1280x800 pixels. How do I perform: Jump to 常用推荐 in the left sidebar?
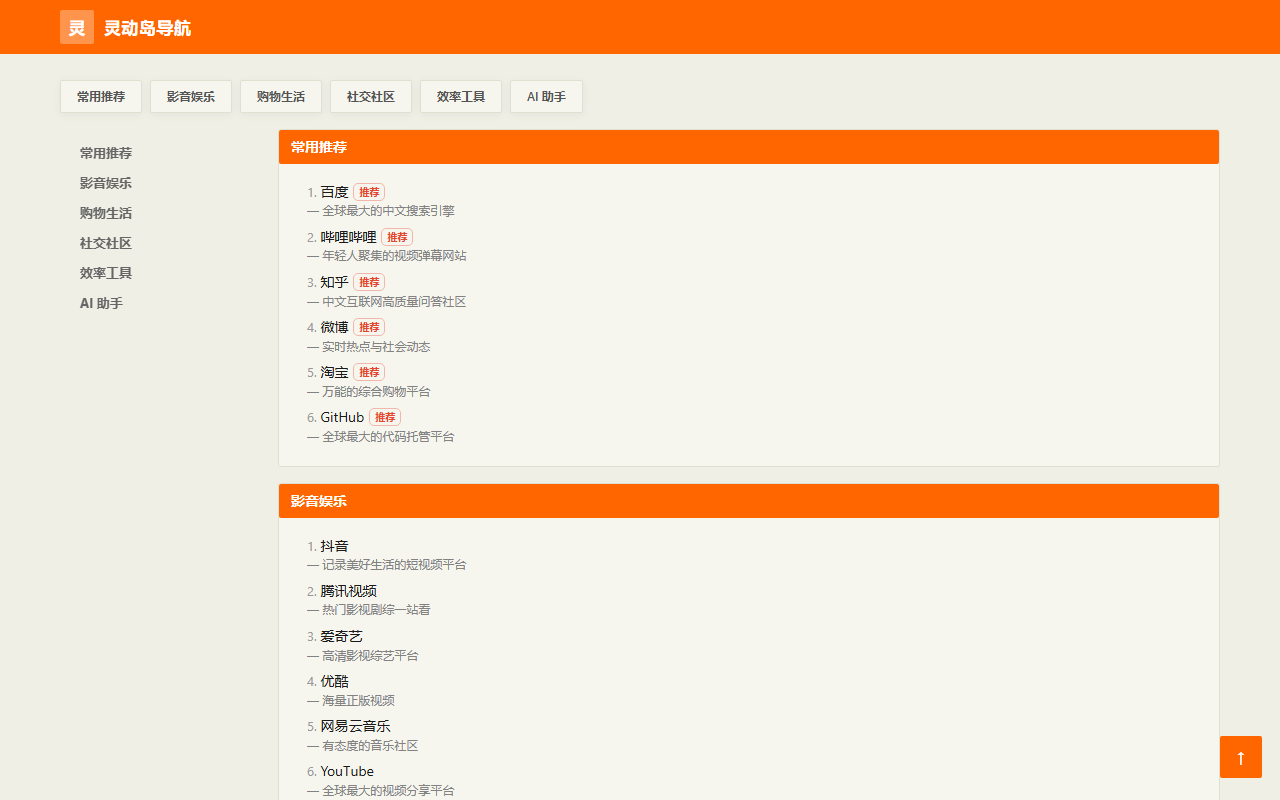106,153
